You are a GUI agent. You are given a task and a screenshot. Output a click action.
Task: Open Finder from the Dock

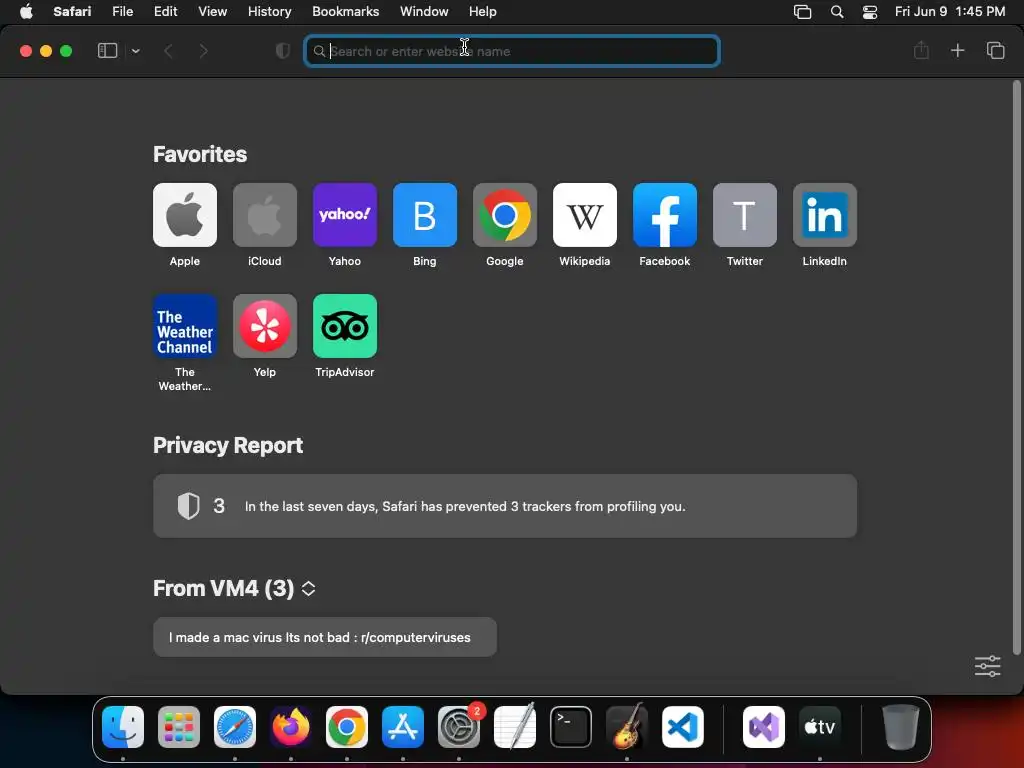click(x=123, y=727)
